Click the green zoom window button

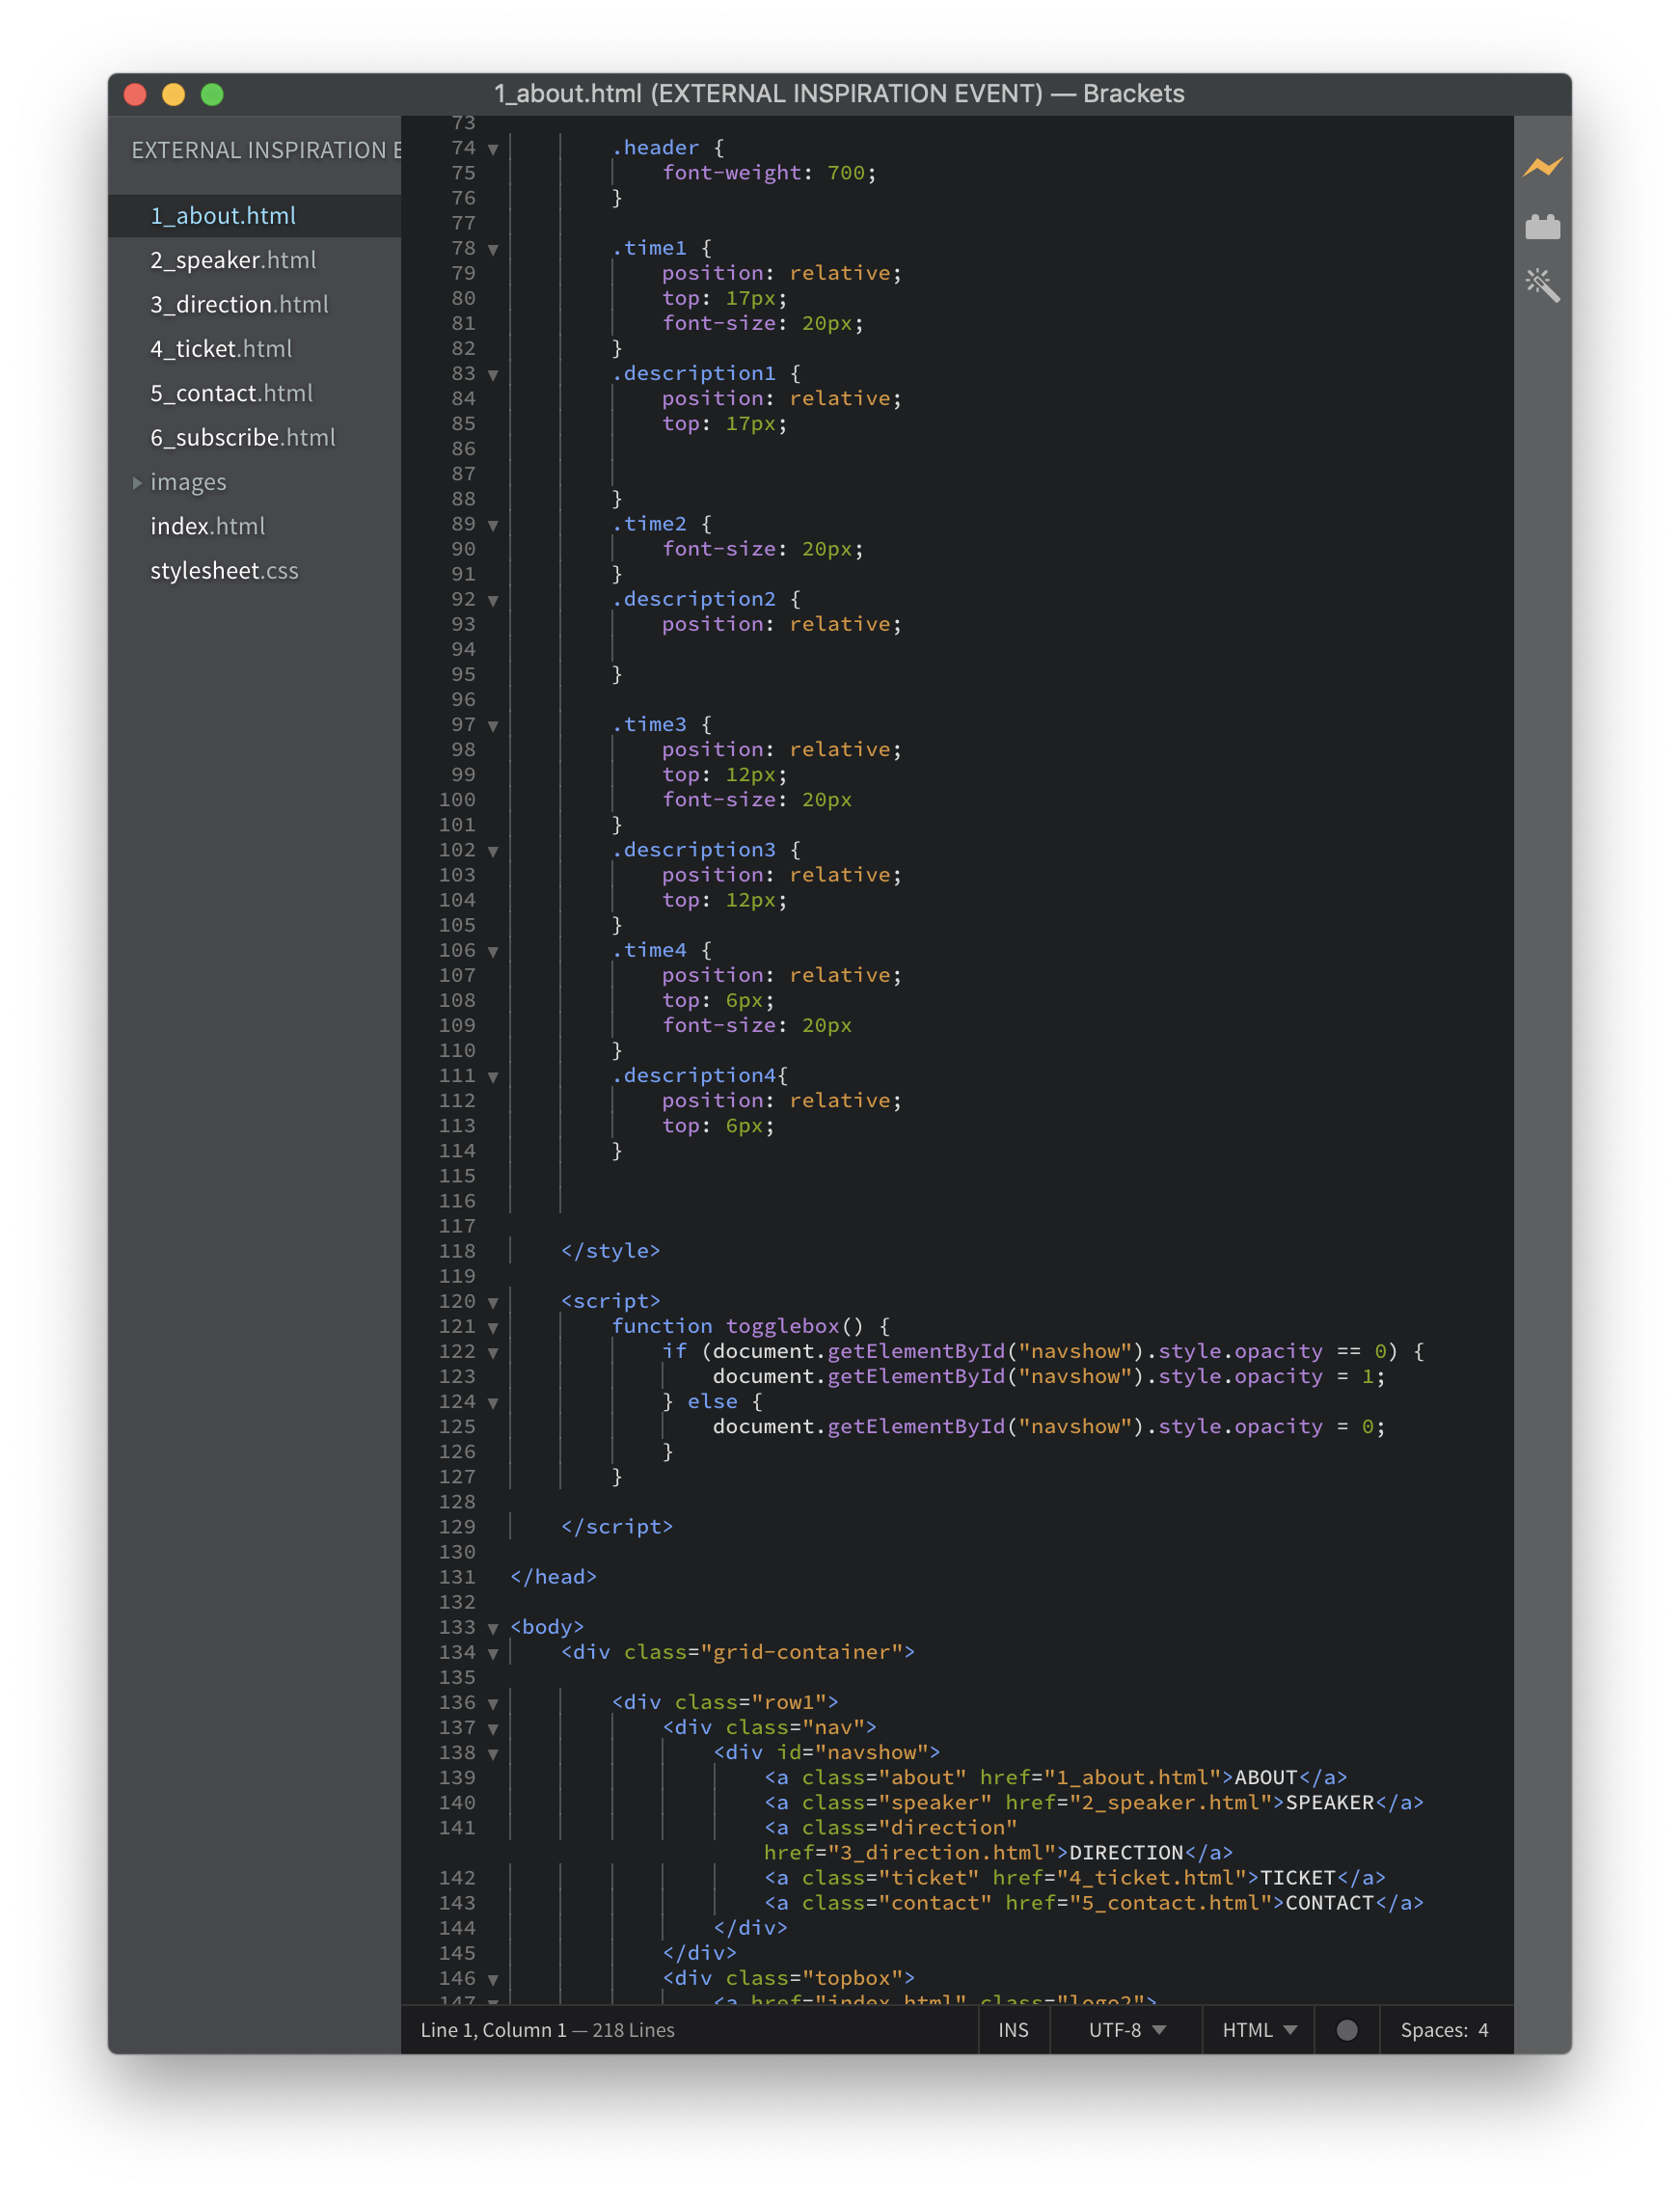coord(212,94)
